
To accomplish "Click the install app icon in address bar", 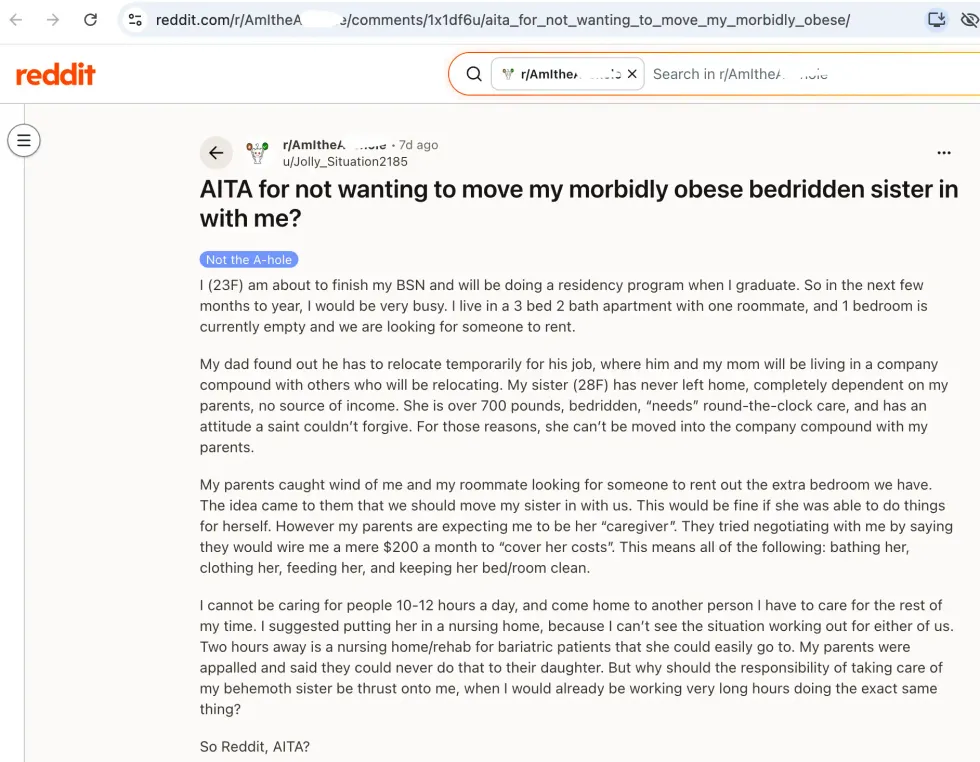I will [x=936, y=20].
